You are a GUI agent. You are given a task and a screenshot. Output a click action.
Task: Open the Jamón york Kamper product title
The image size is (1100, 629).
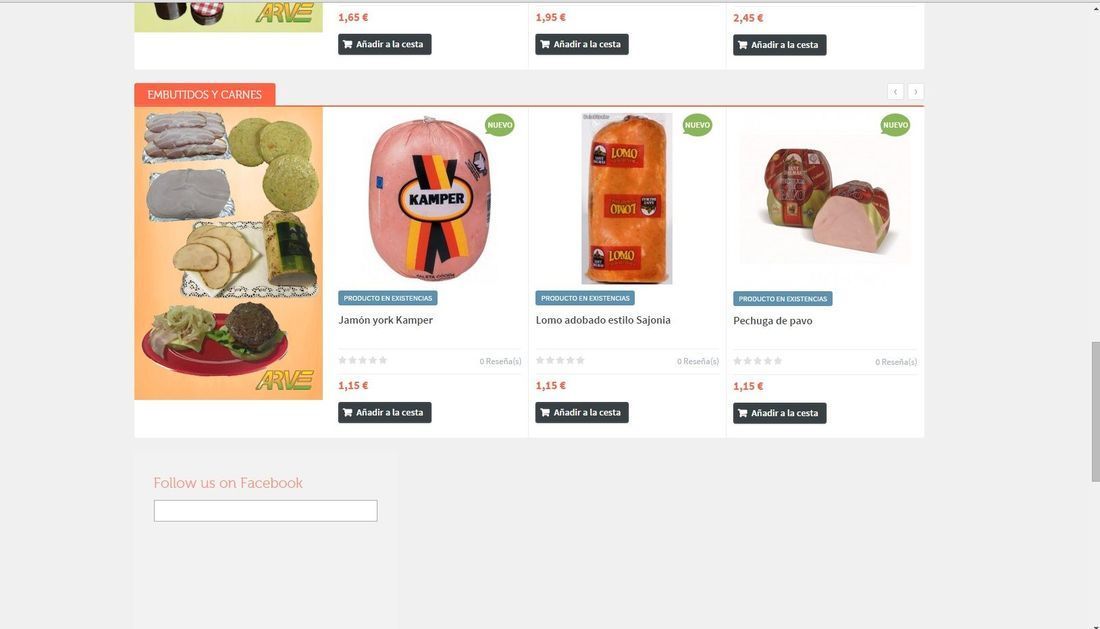pyautogui.click(x=386, y=320)
